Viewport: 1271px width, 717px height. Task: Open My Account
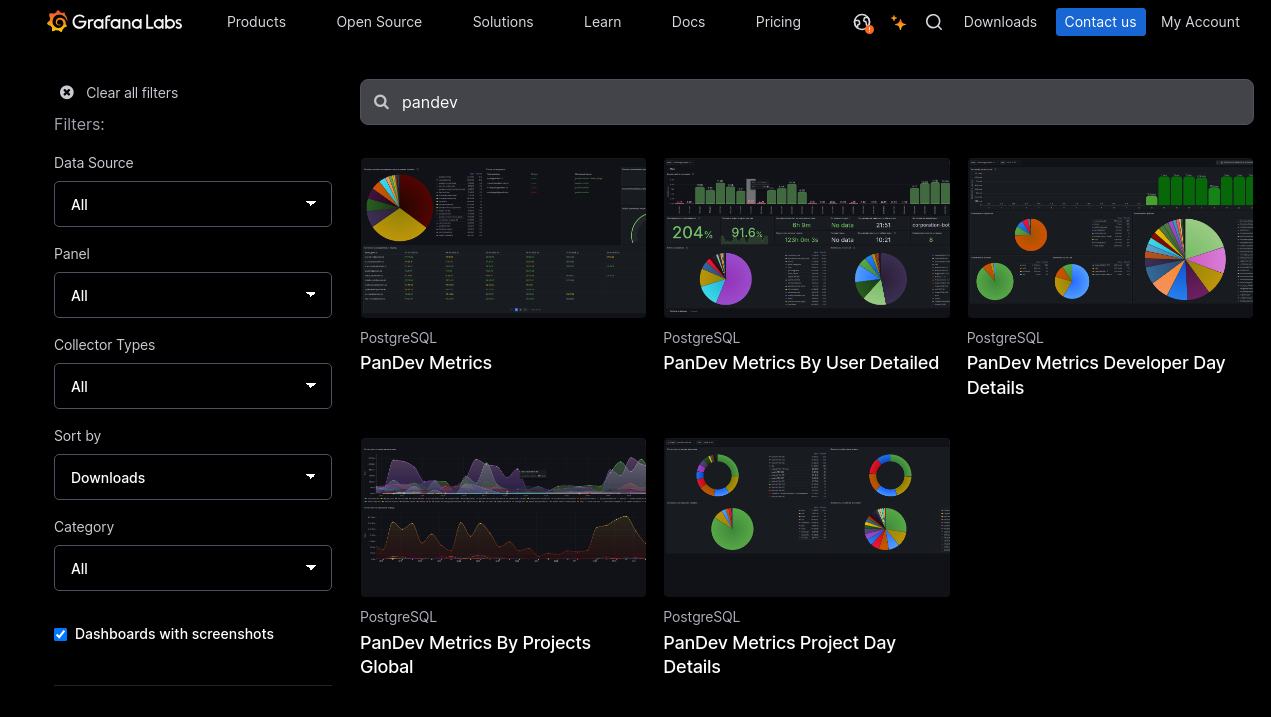(x=1200, y=22)
